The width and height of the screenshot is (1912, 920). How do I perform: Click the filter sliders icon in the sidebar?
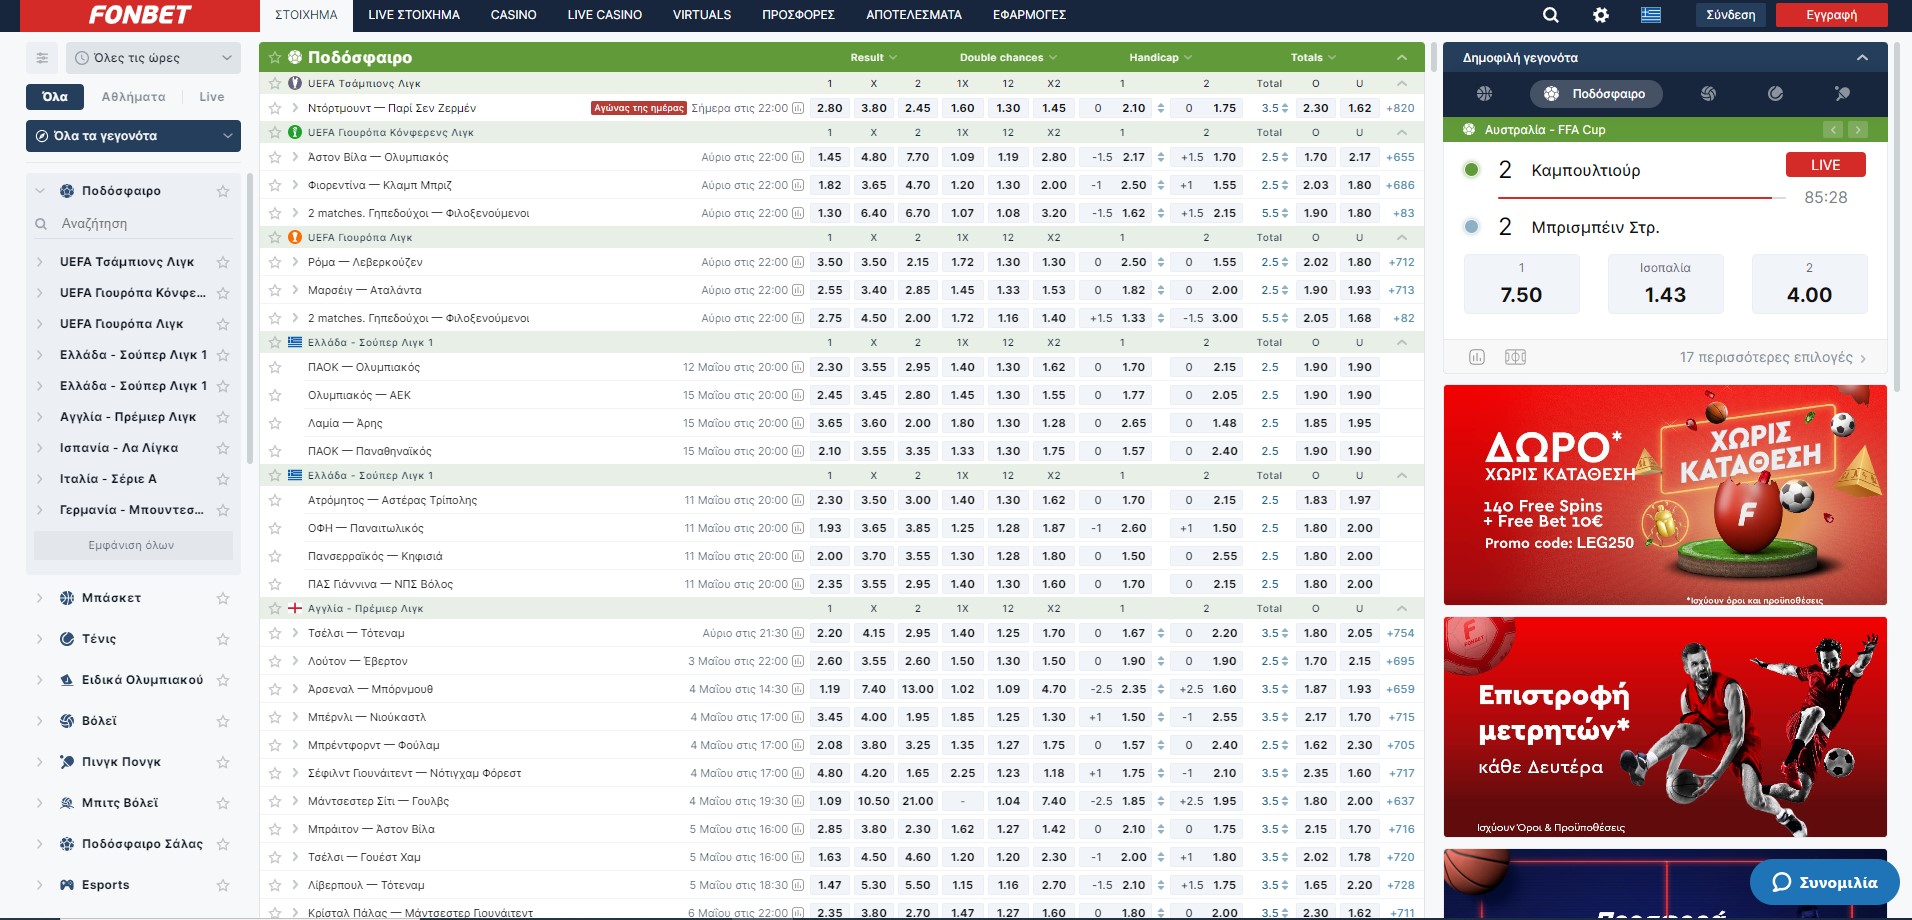[42, 58]
